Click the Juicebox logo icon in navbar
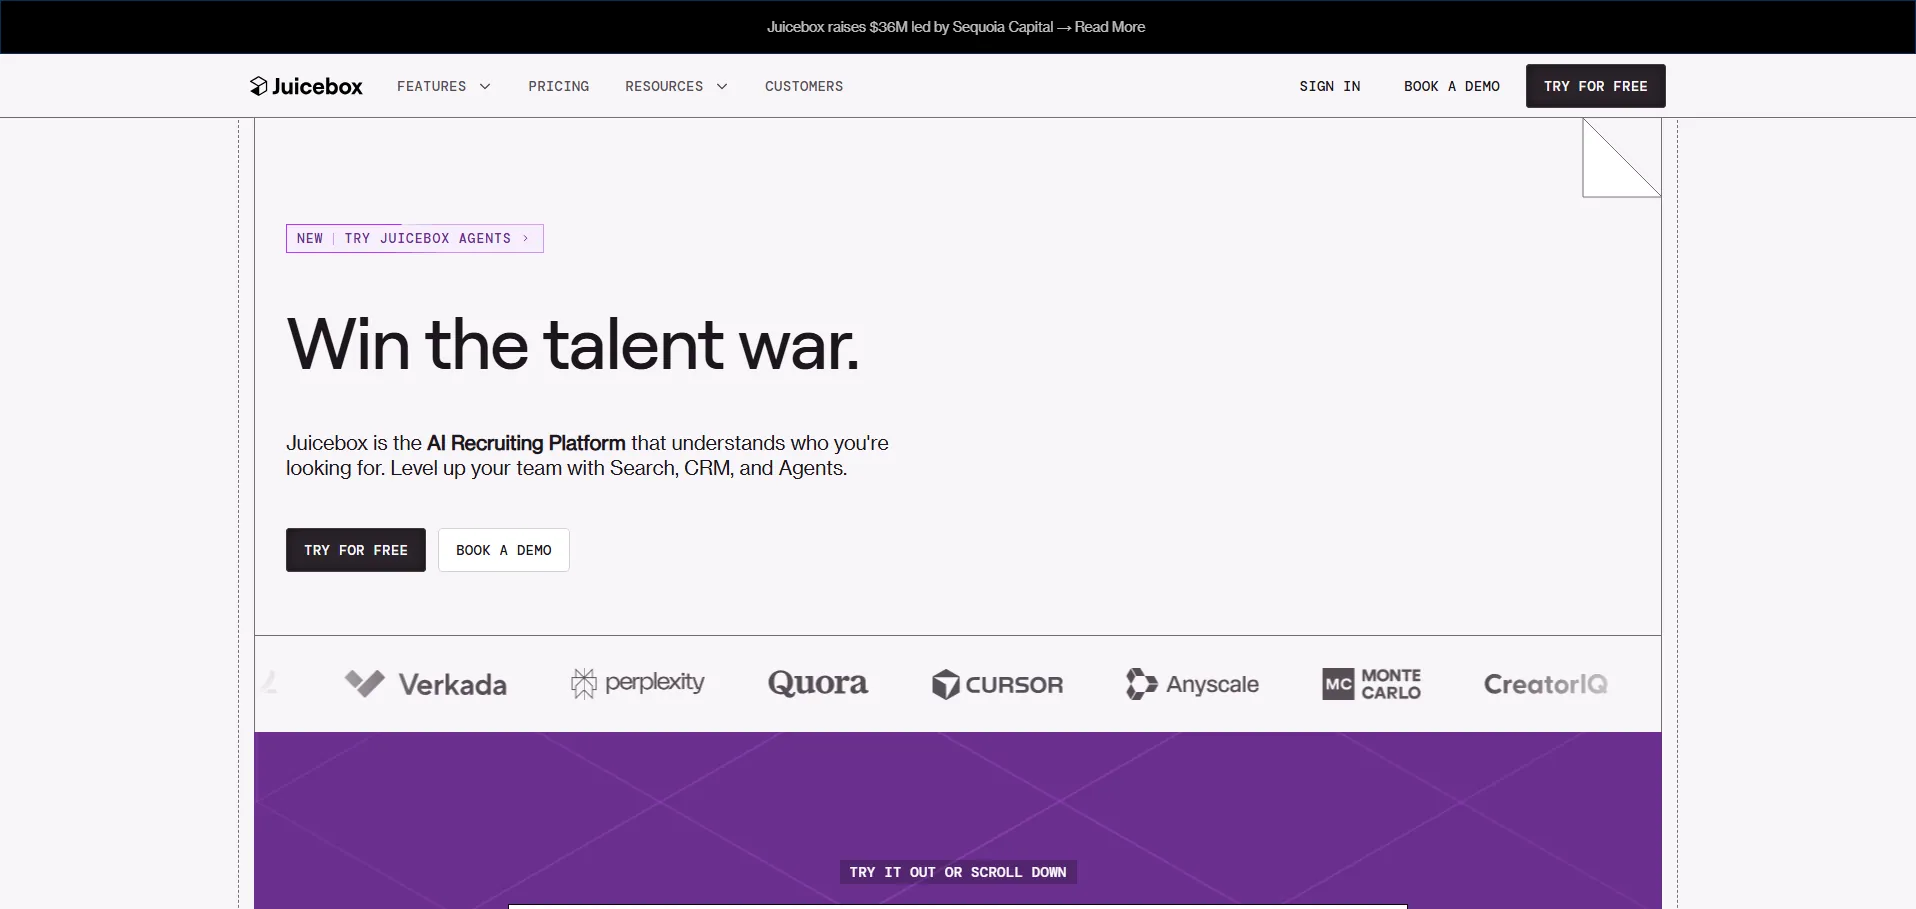Image resolution: width=1916 pixels, height=909 pixels. point(258,86)
